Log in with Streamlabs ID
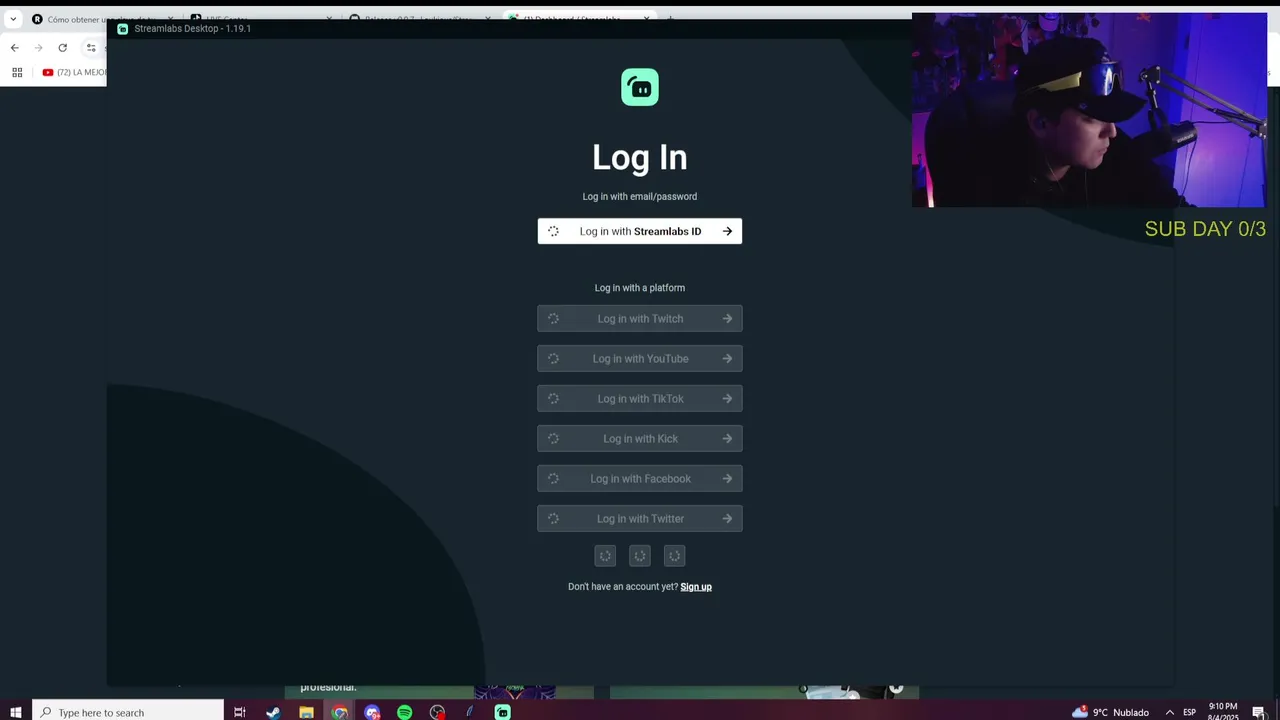This screenshot has height=720, width=1280. [640, 231]
